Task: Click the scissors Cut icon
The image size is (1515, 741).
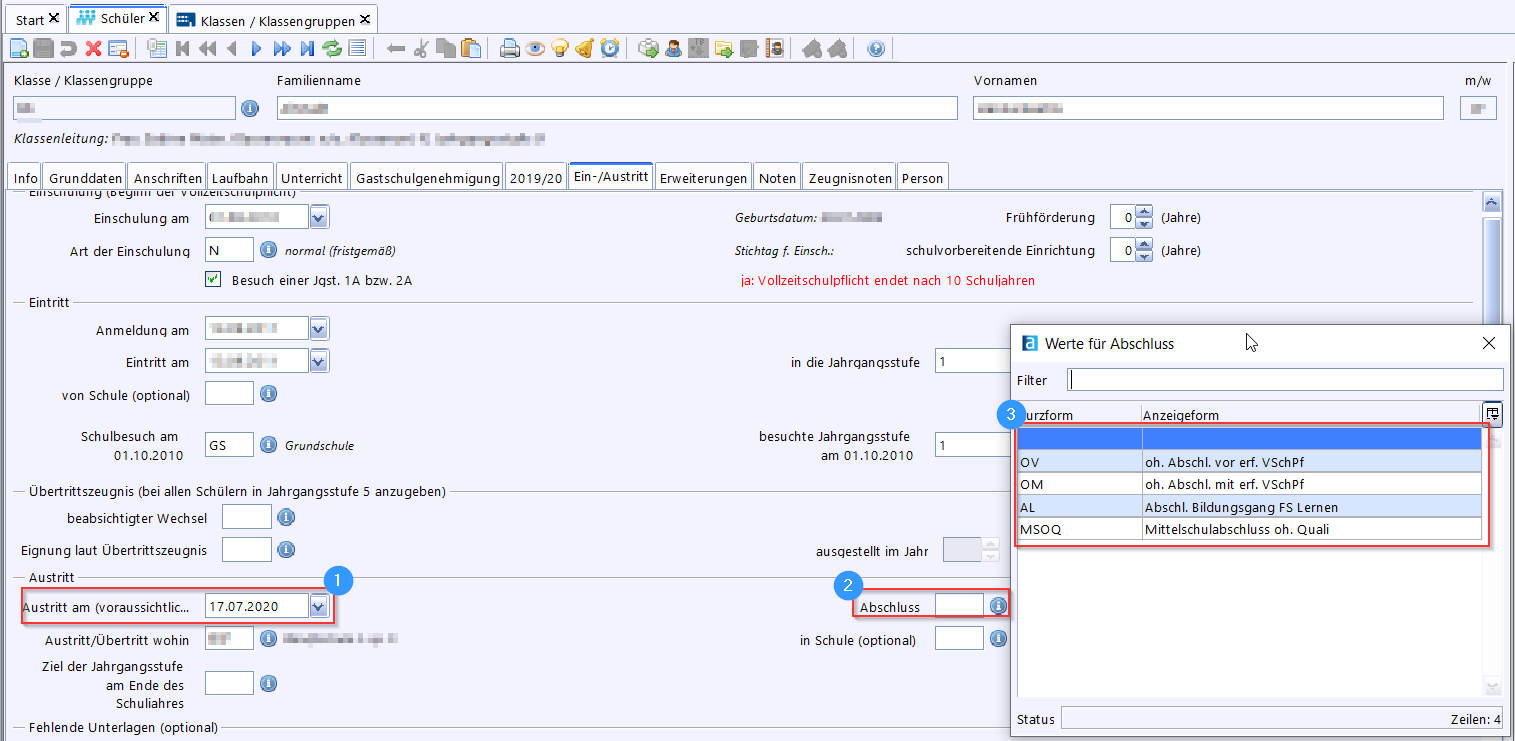Action: click(x=421, y=48)
